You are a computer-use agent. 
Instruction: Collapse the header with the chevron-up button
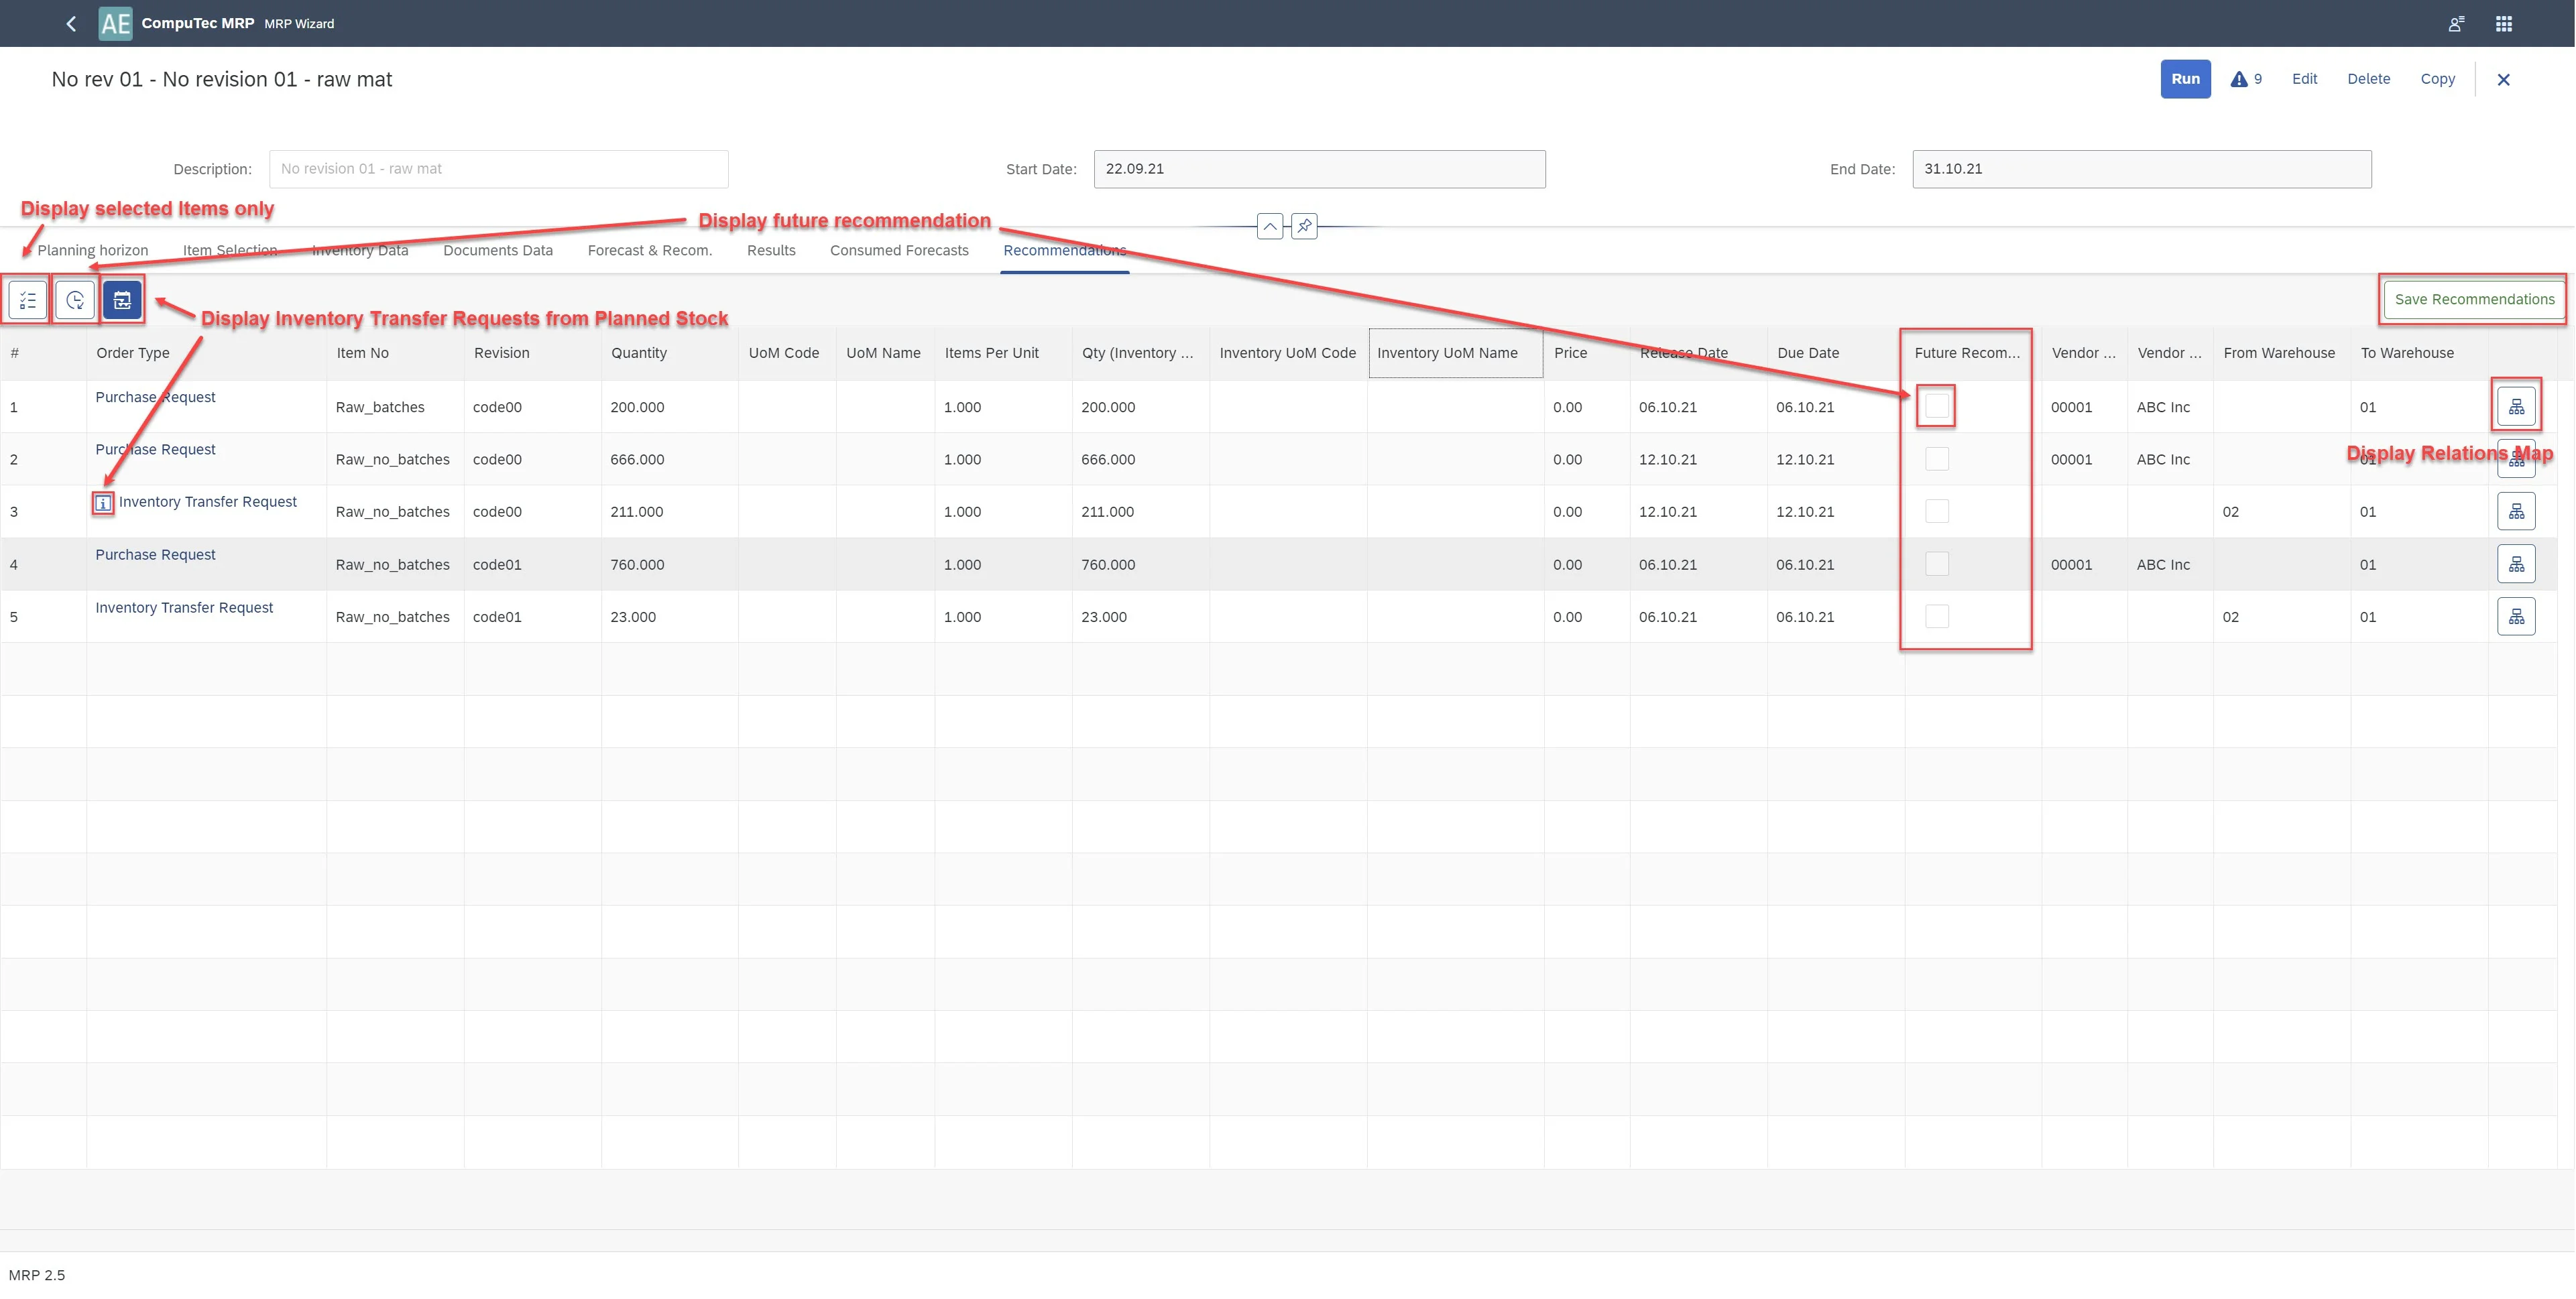coord(1269,226)
